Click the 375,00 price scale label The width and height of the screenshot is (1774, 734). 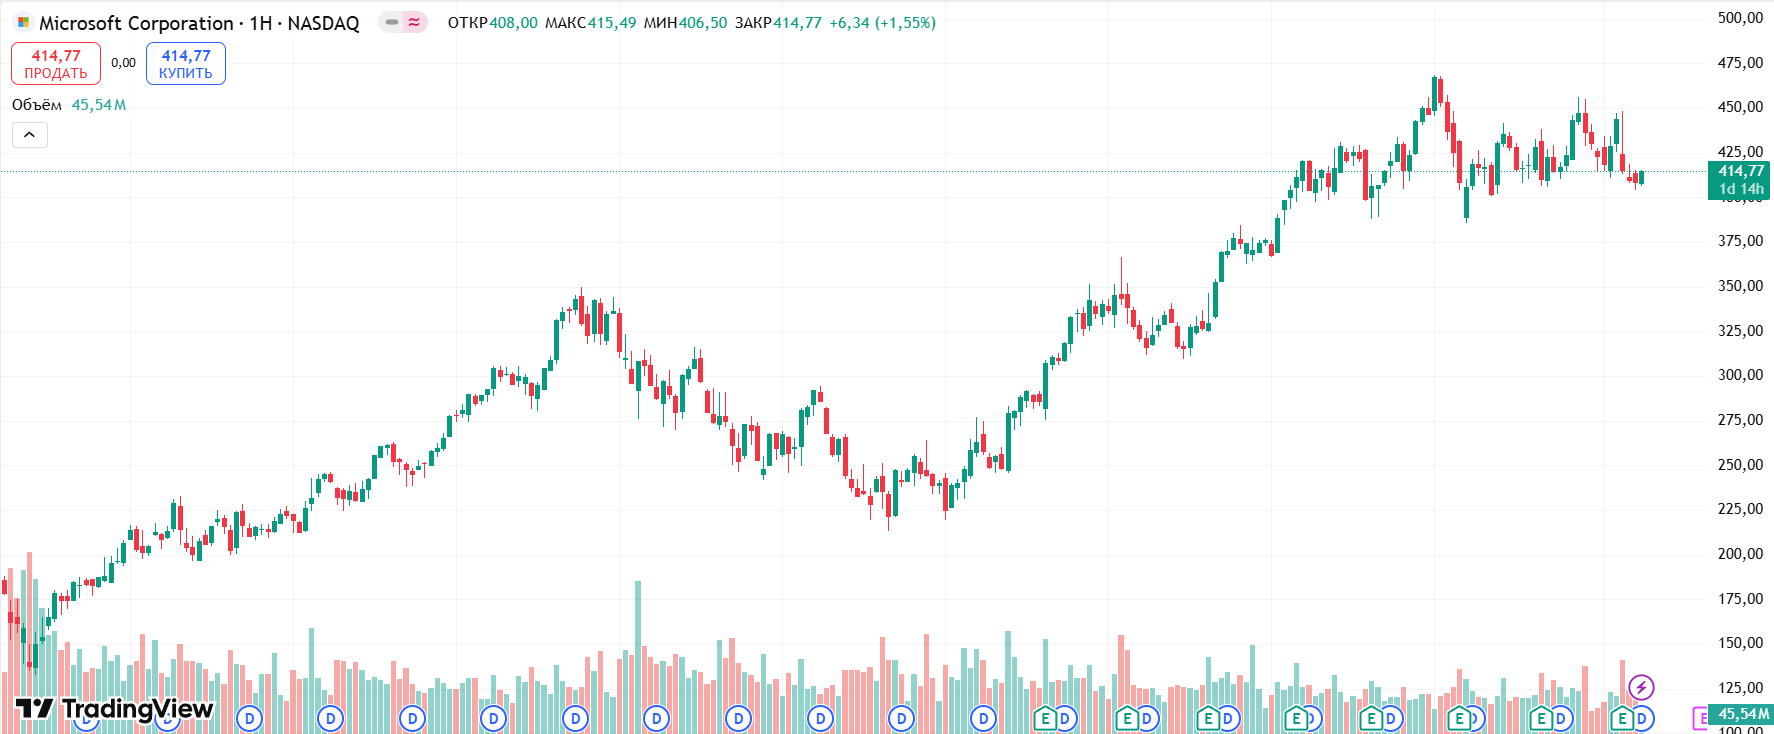(x=1740, y=240)
